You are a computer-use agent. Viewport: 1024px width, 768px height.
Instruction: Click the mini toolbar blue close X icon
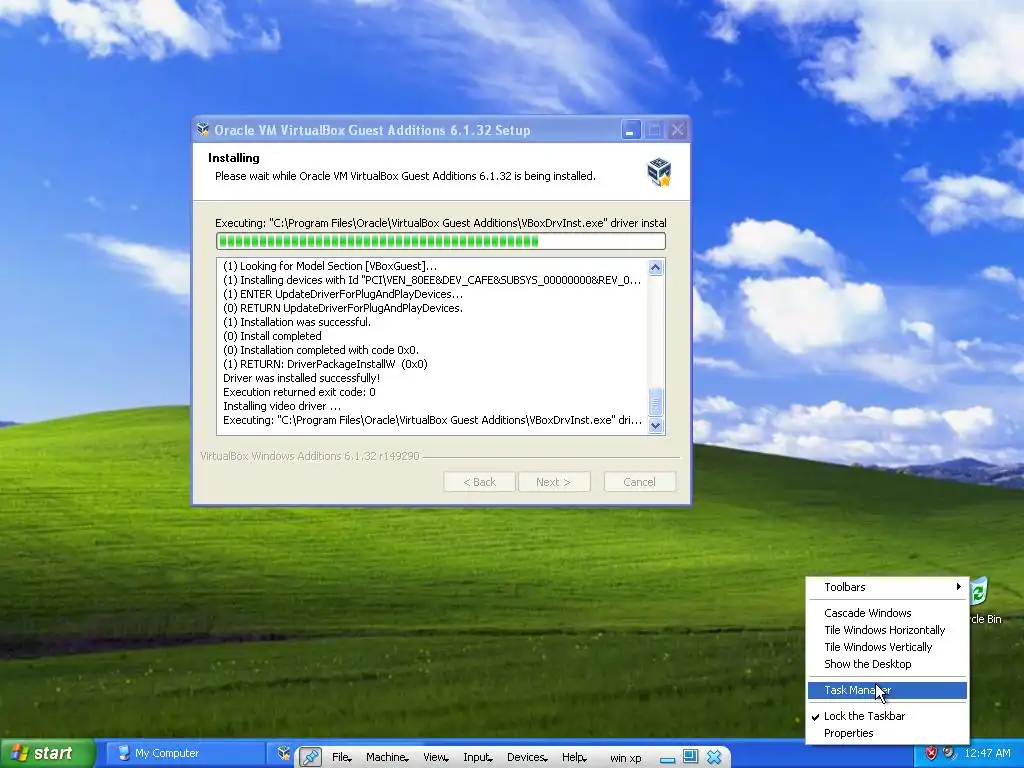point(714,757)
